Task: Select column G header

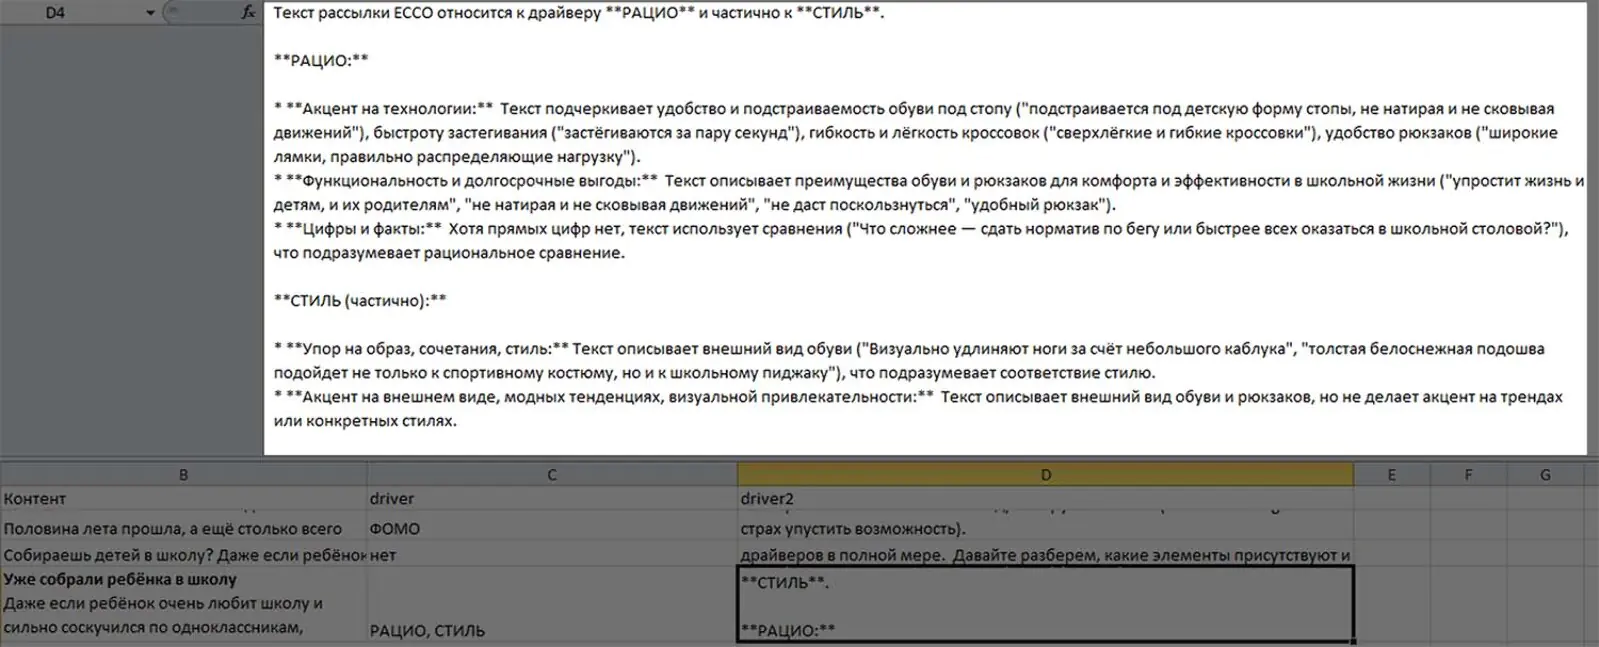Action: 1545,475
